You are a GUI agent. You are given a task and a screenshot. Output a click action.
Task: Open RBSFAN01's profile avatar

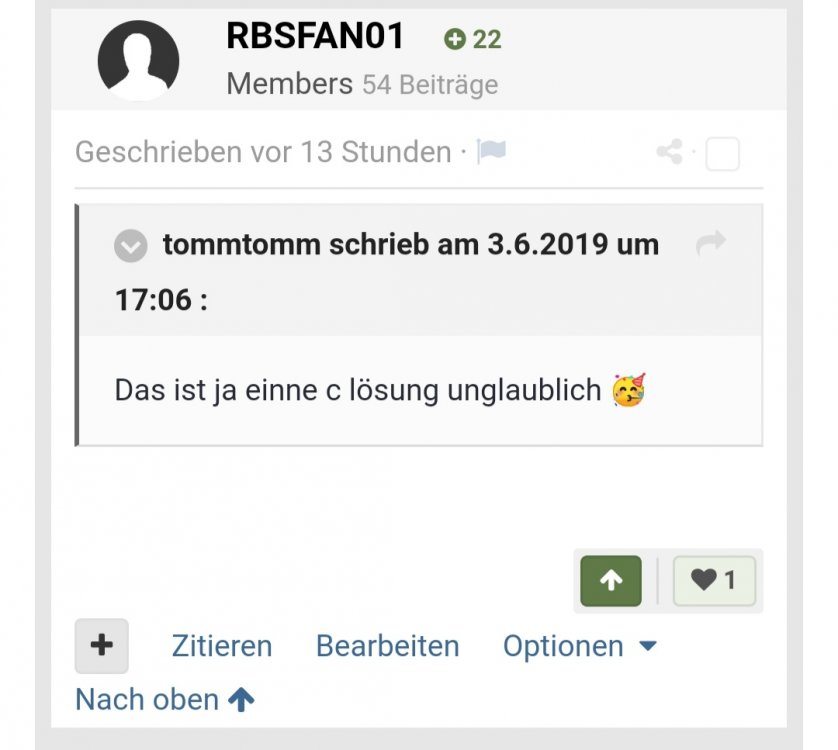pos(138,60)
